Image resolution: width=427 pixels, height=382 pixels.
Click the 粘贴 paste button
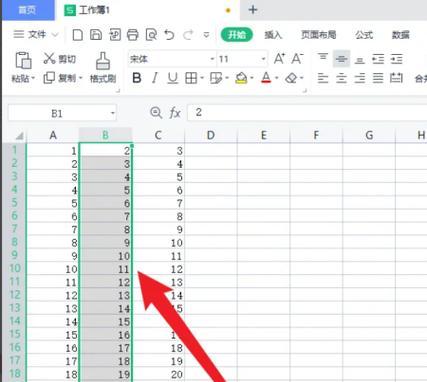(23, 67)
